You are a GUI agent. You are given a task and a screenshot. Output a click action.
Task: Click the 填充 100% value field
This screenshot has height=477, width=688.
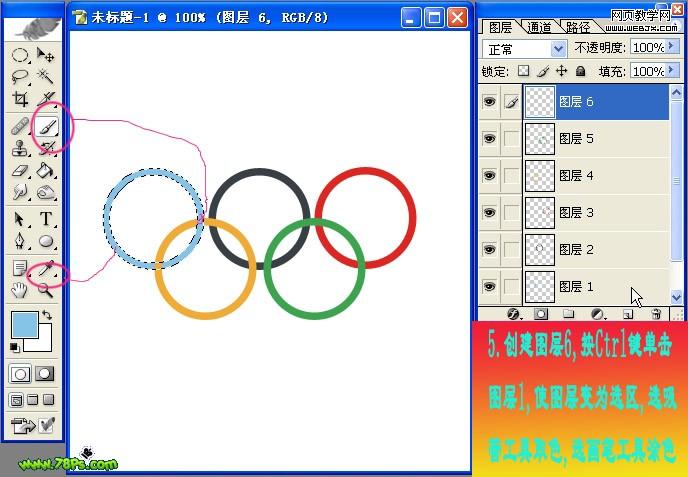coord(649,71)
